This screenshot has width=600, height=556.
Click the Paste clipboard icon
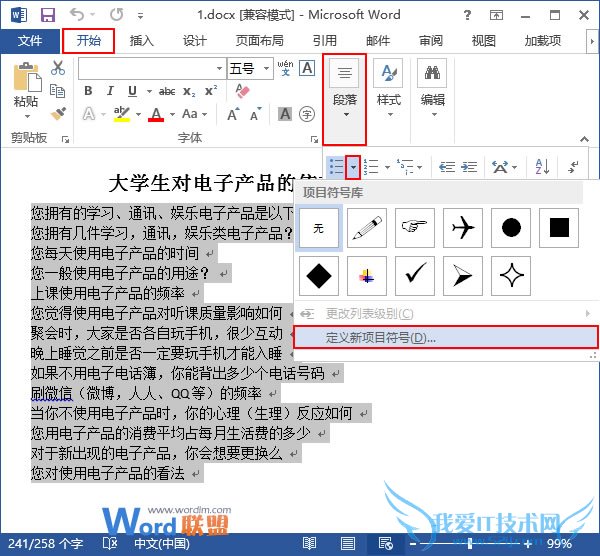tap(26, 77)
